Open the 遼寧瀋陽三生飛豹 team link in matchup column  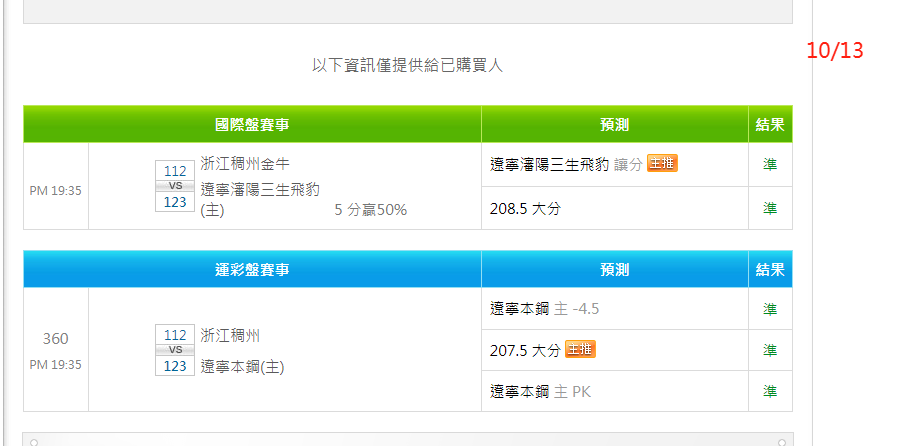click(x=260, y=189)
